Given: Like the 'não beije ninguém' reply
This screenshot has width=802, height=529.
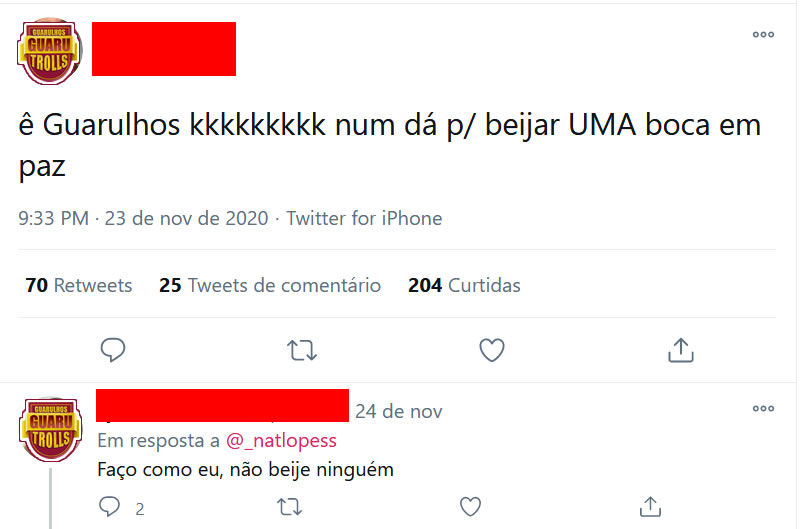Looking at the screenshot, I should tap(470, 507).
